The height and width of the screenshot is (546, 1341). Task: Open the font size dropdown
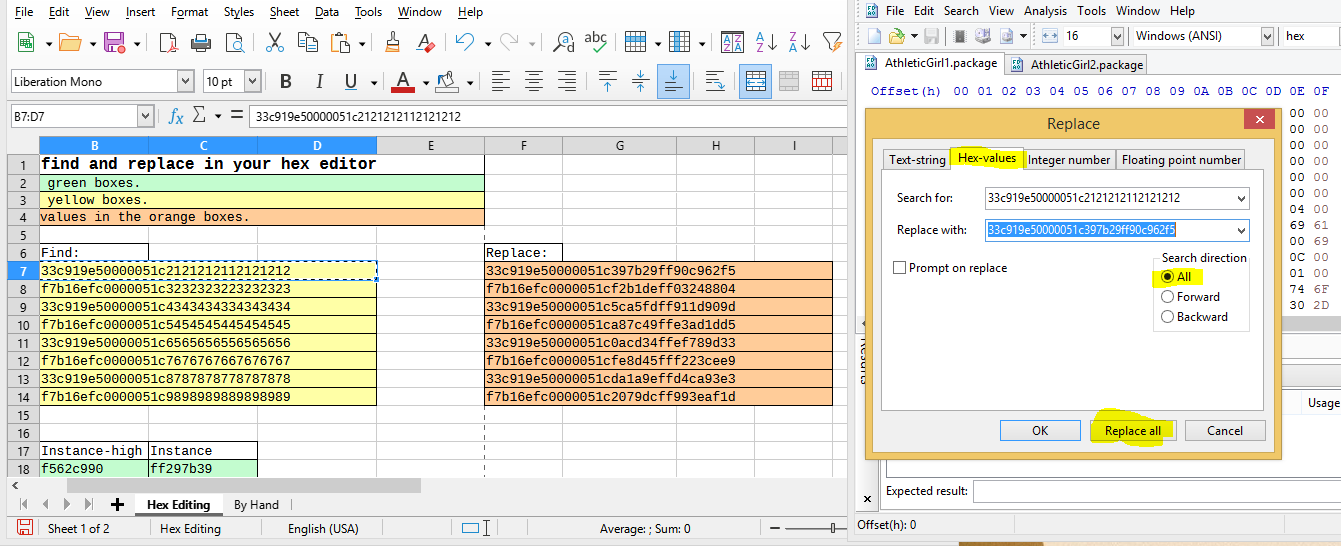[x=252, y=82]
